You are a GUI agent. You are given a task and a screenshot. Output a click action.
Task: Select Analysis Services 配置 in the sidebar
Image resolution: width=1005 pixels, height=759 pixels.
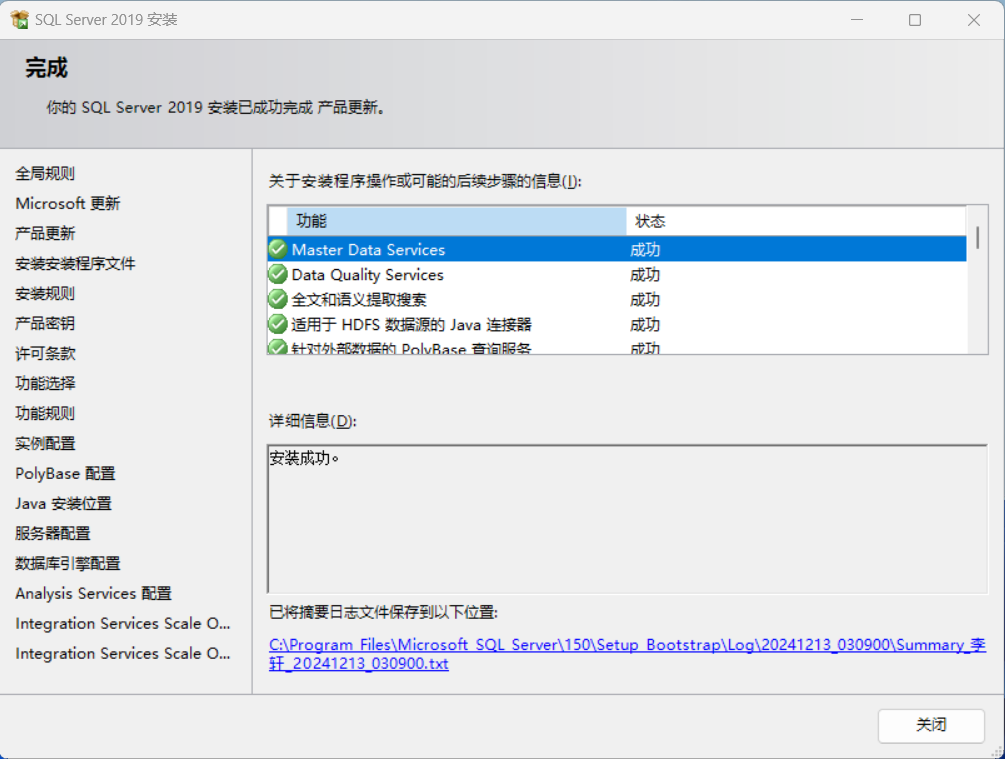pyautogui.click(x=92, y=593)
